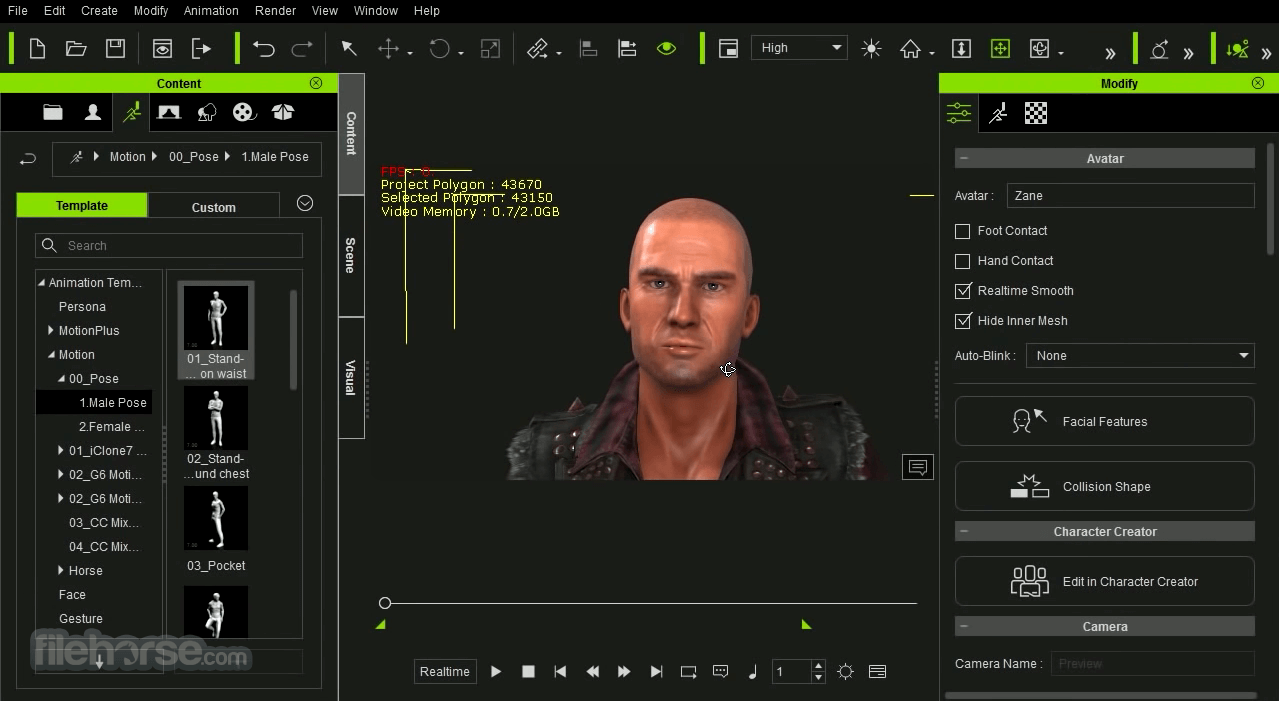Open the Modify parameters tab icon
Viewport: 1279px width, 701px height.
coord(959,113)
